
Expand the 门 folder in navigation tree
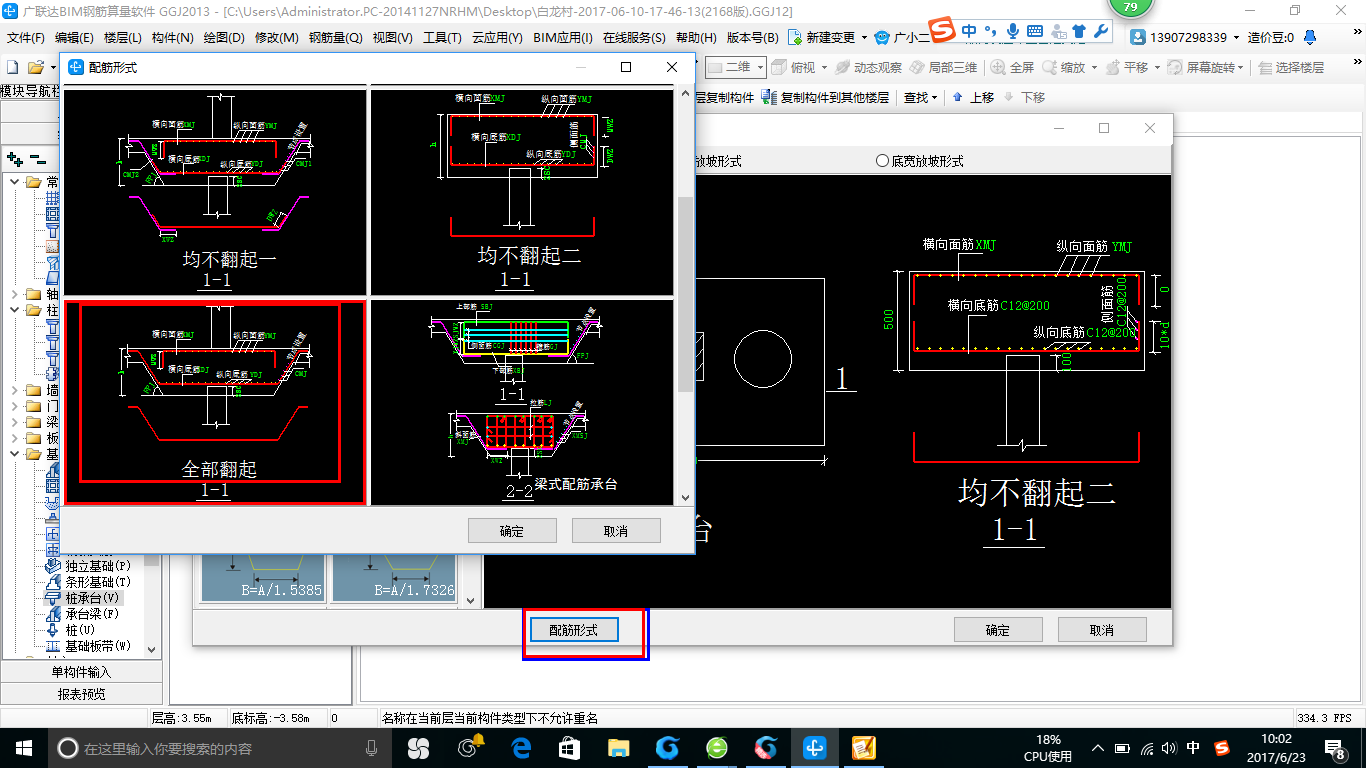(x=15, y=406)
